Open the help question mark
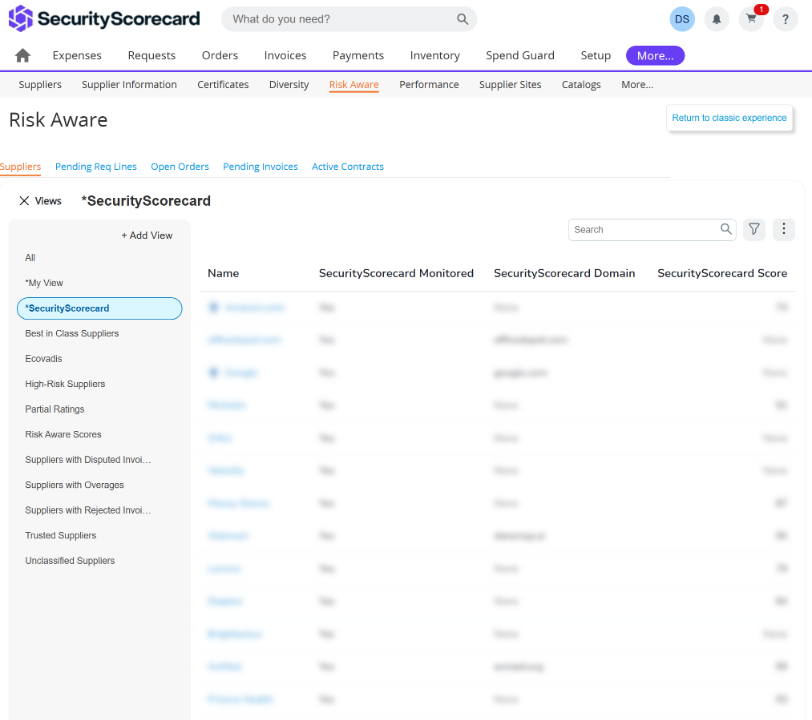This screenshot has width=812, height=720. (x=785, y=19)
